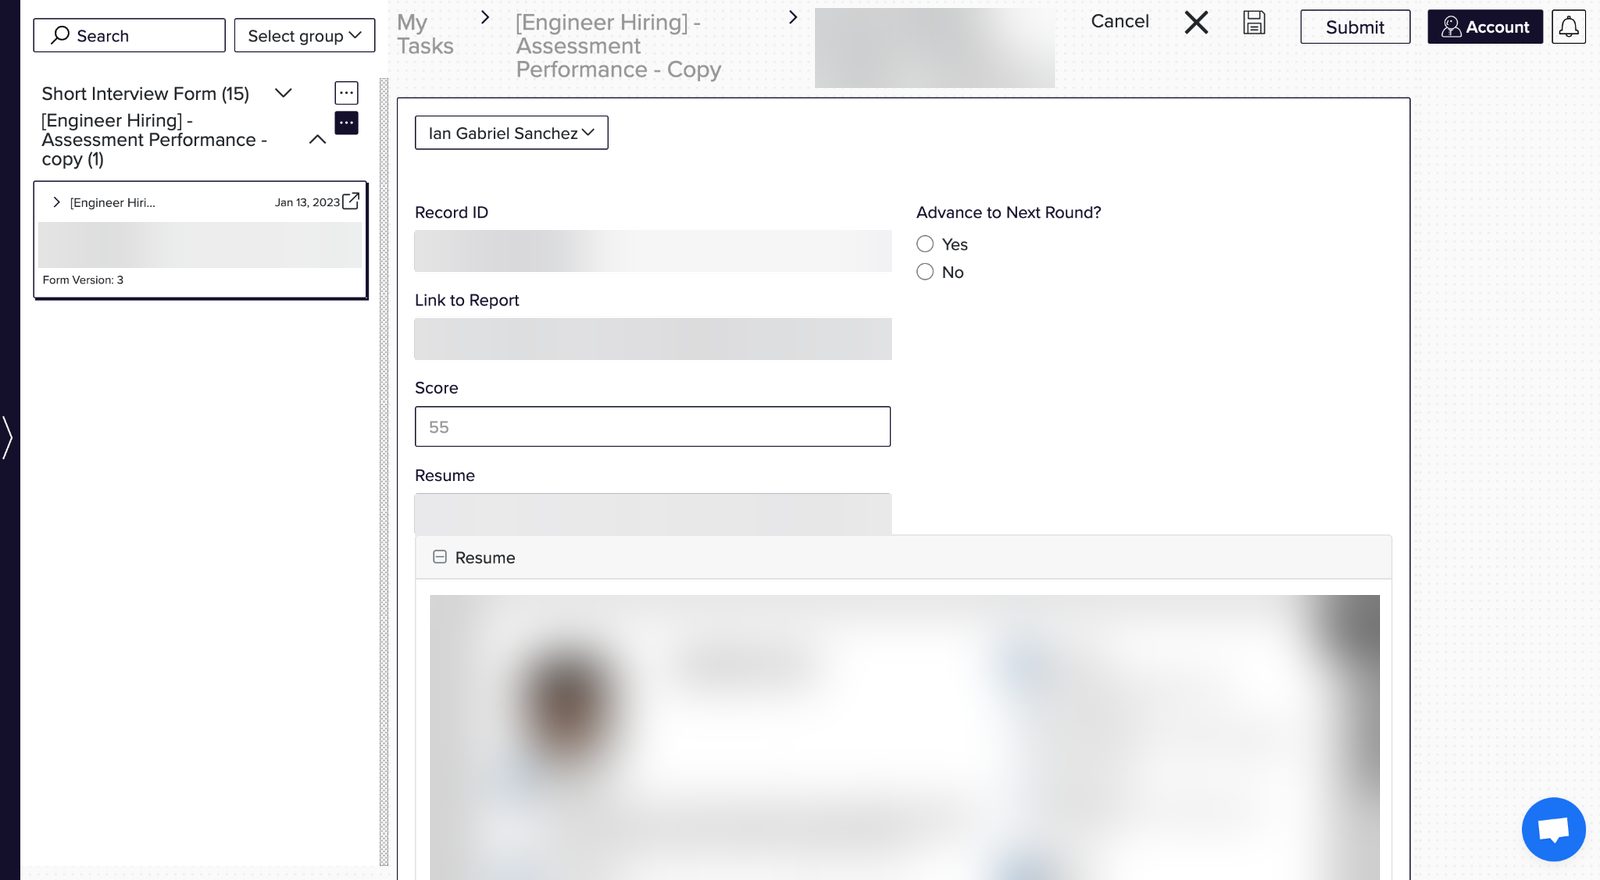Open task in new window icon
This screenshot has width=1600, height=880.
[x=351, y=201]
